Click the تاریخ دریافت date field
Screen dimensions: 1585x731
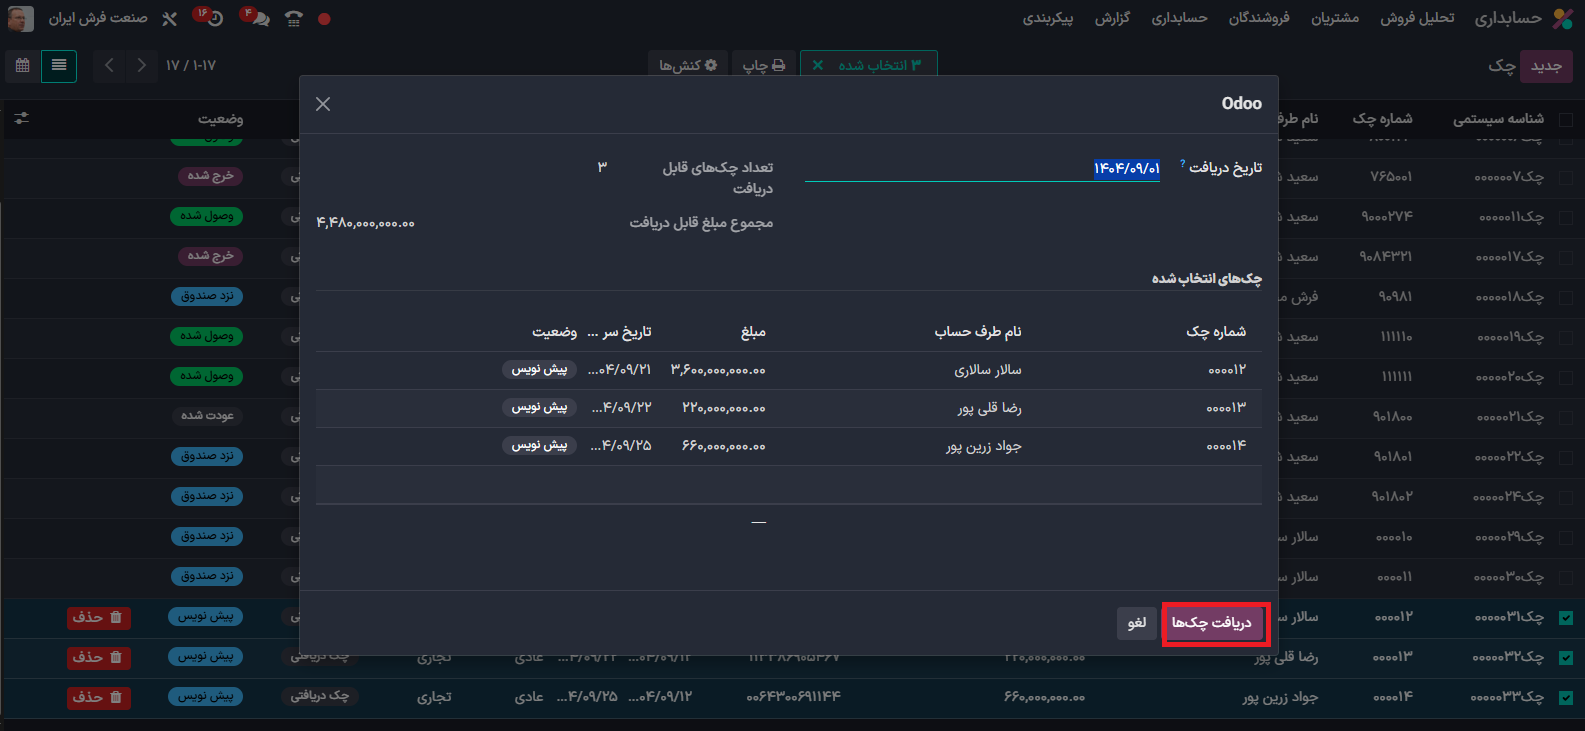(982, 168)
